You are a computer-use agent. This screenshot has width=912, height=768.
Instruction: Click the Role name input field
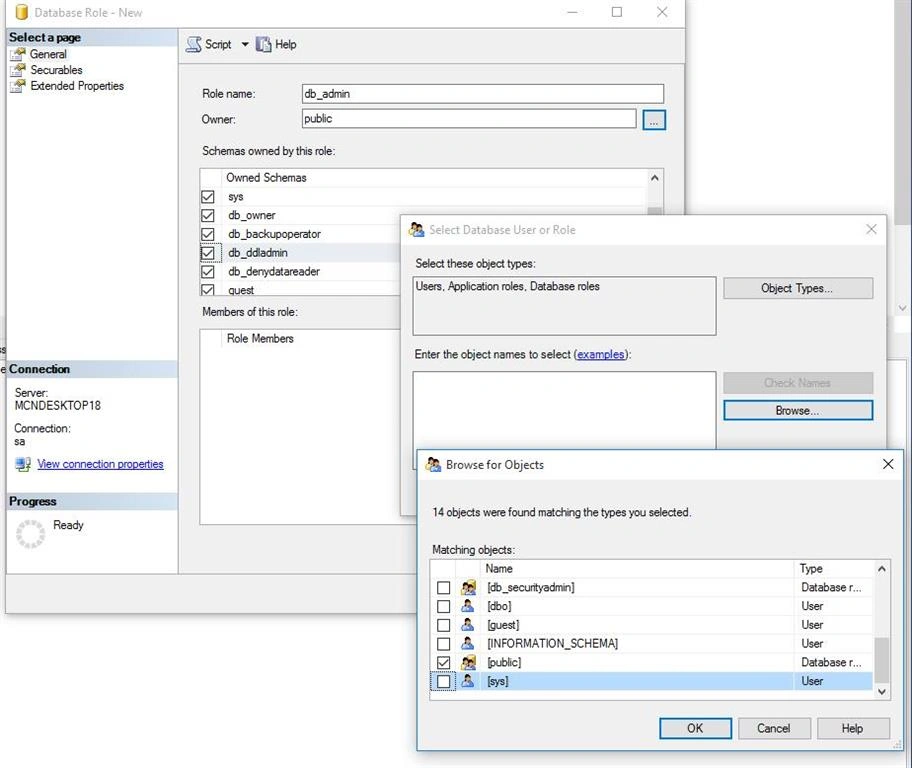click(483, 94)
